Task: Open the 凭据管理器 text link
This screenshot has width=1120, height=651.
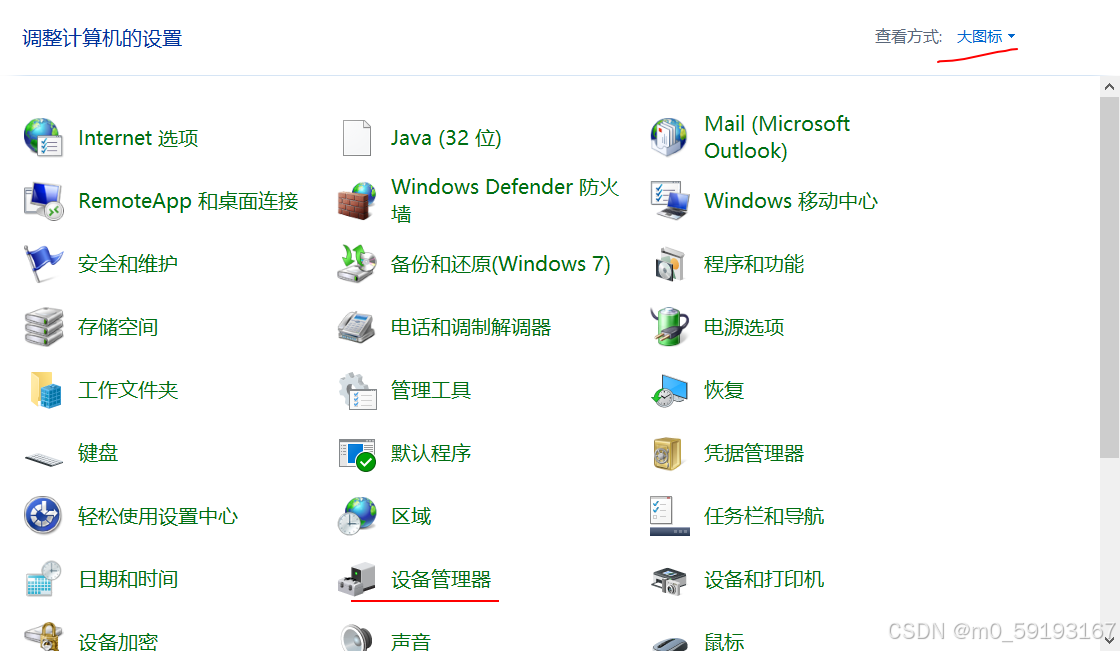Action: [754, 453]
